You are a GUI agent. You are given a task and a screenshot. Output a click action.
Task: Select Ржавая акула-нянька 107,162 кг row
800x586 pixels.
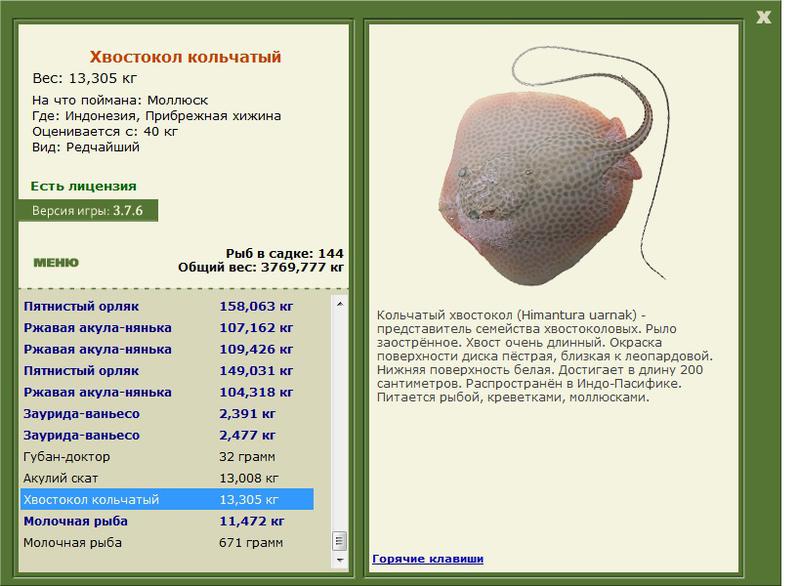point(167,328)
